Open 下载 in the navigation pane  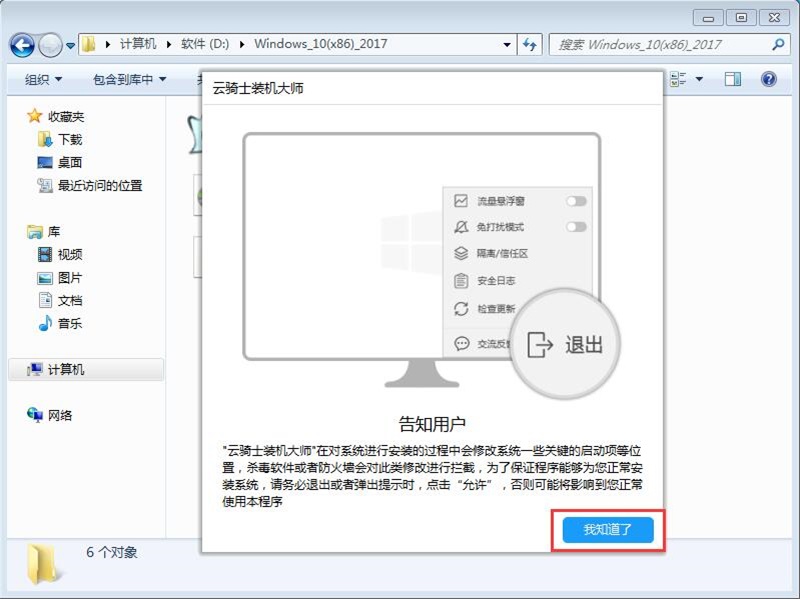(x=70, y=140)
